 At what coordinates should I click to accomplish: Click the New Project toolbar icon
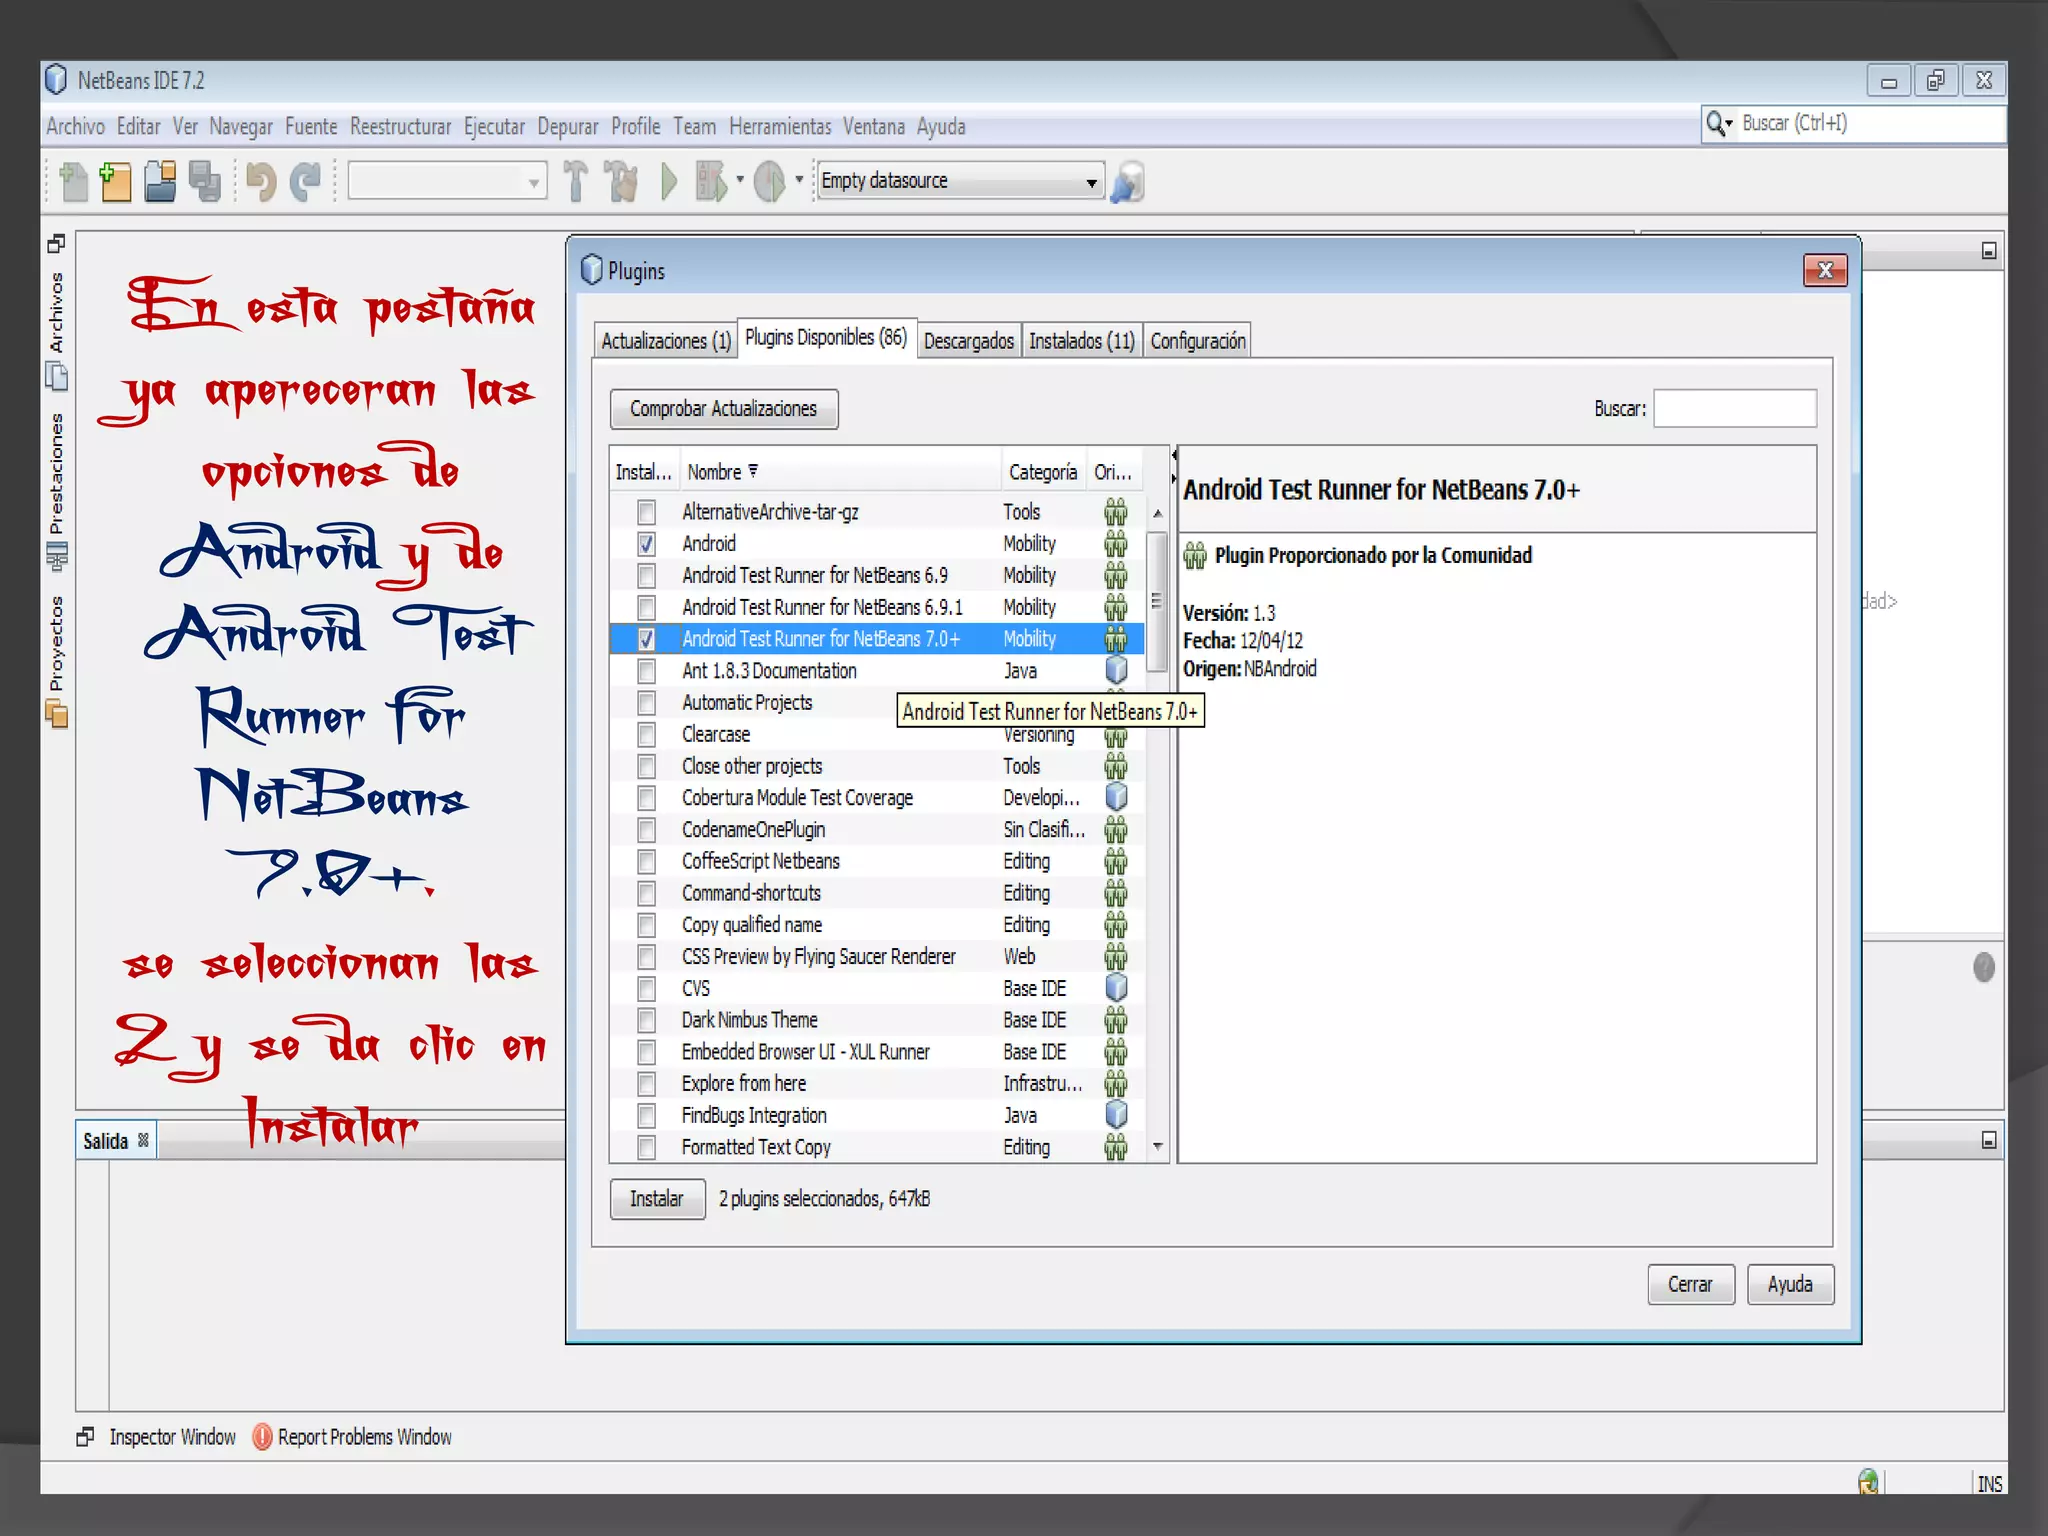pos(116,182)
